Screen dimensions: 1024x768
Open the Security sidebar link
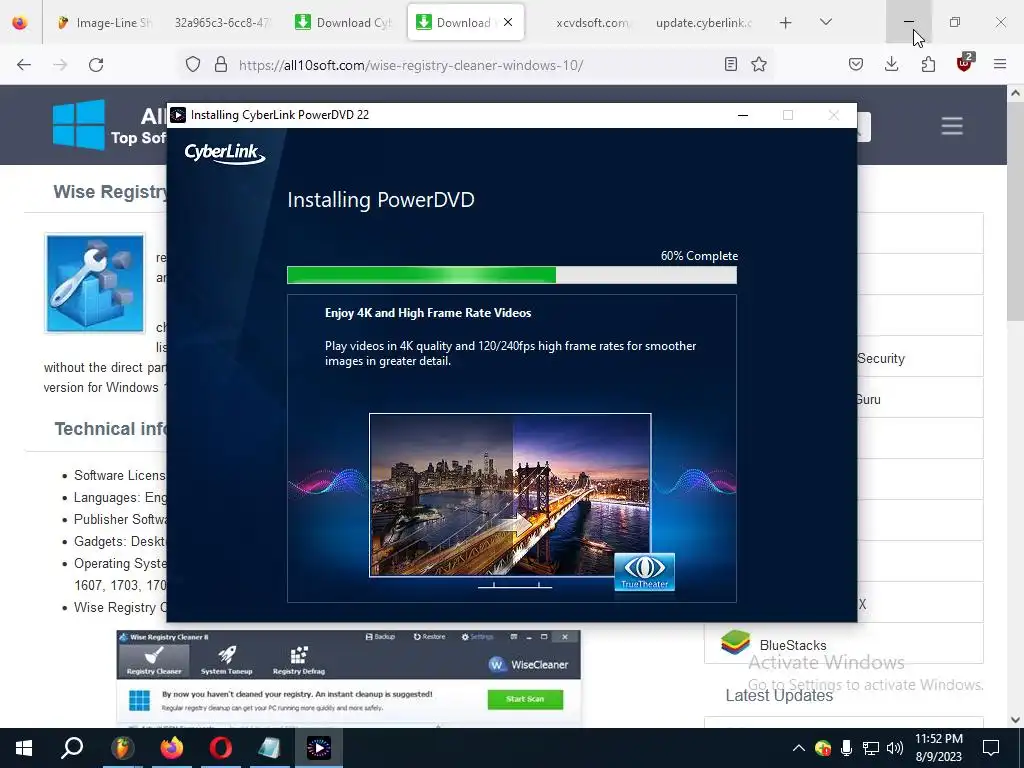(x=881, y=359)
